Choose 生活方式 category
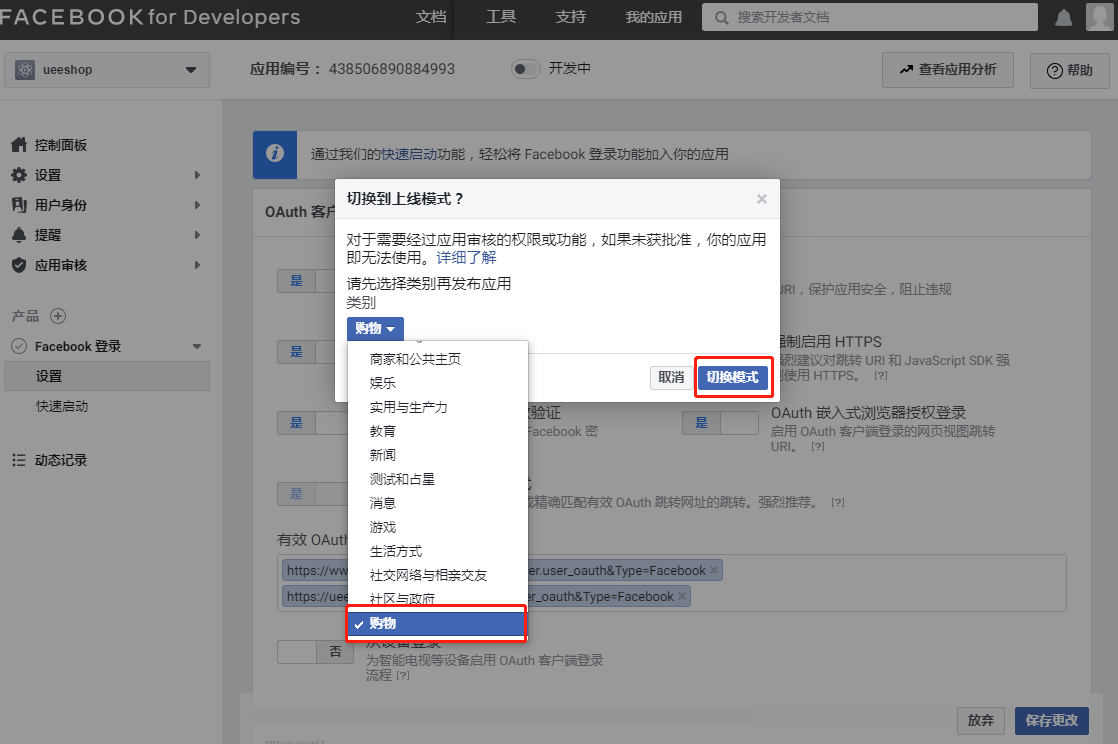1118x744 pixels. pos(438,551)
